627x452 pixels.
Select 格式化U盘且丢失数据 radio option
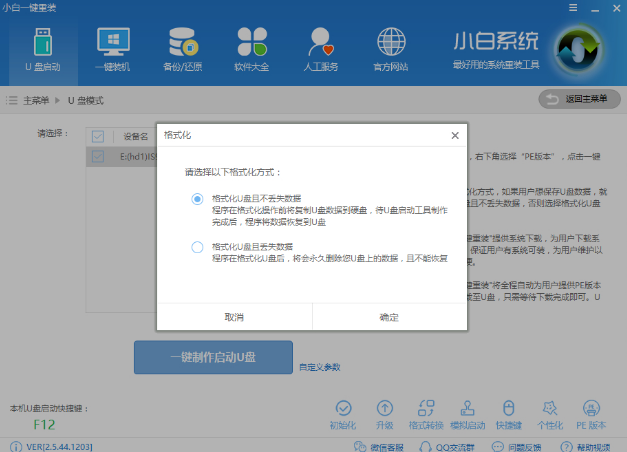tap(197, 247)
